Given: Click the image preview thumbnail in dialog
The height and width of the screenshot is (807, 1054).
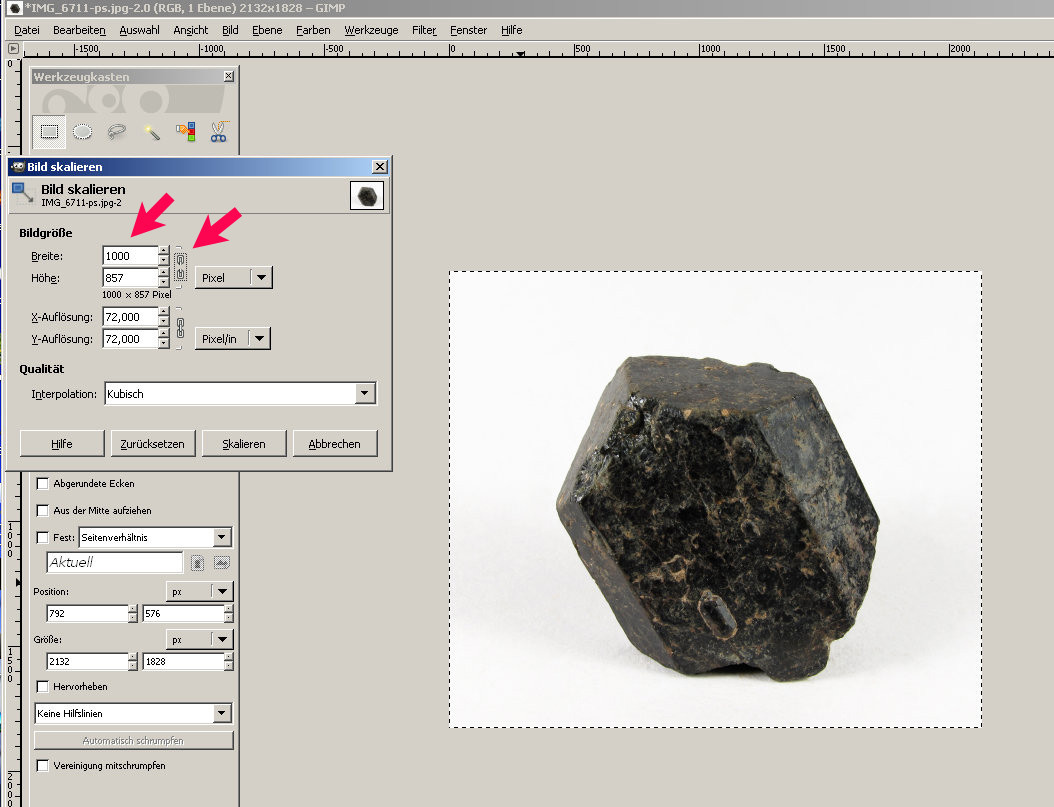Looking at the screenshot, I should pyautogui.click(x=367, y=195).
